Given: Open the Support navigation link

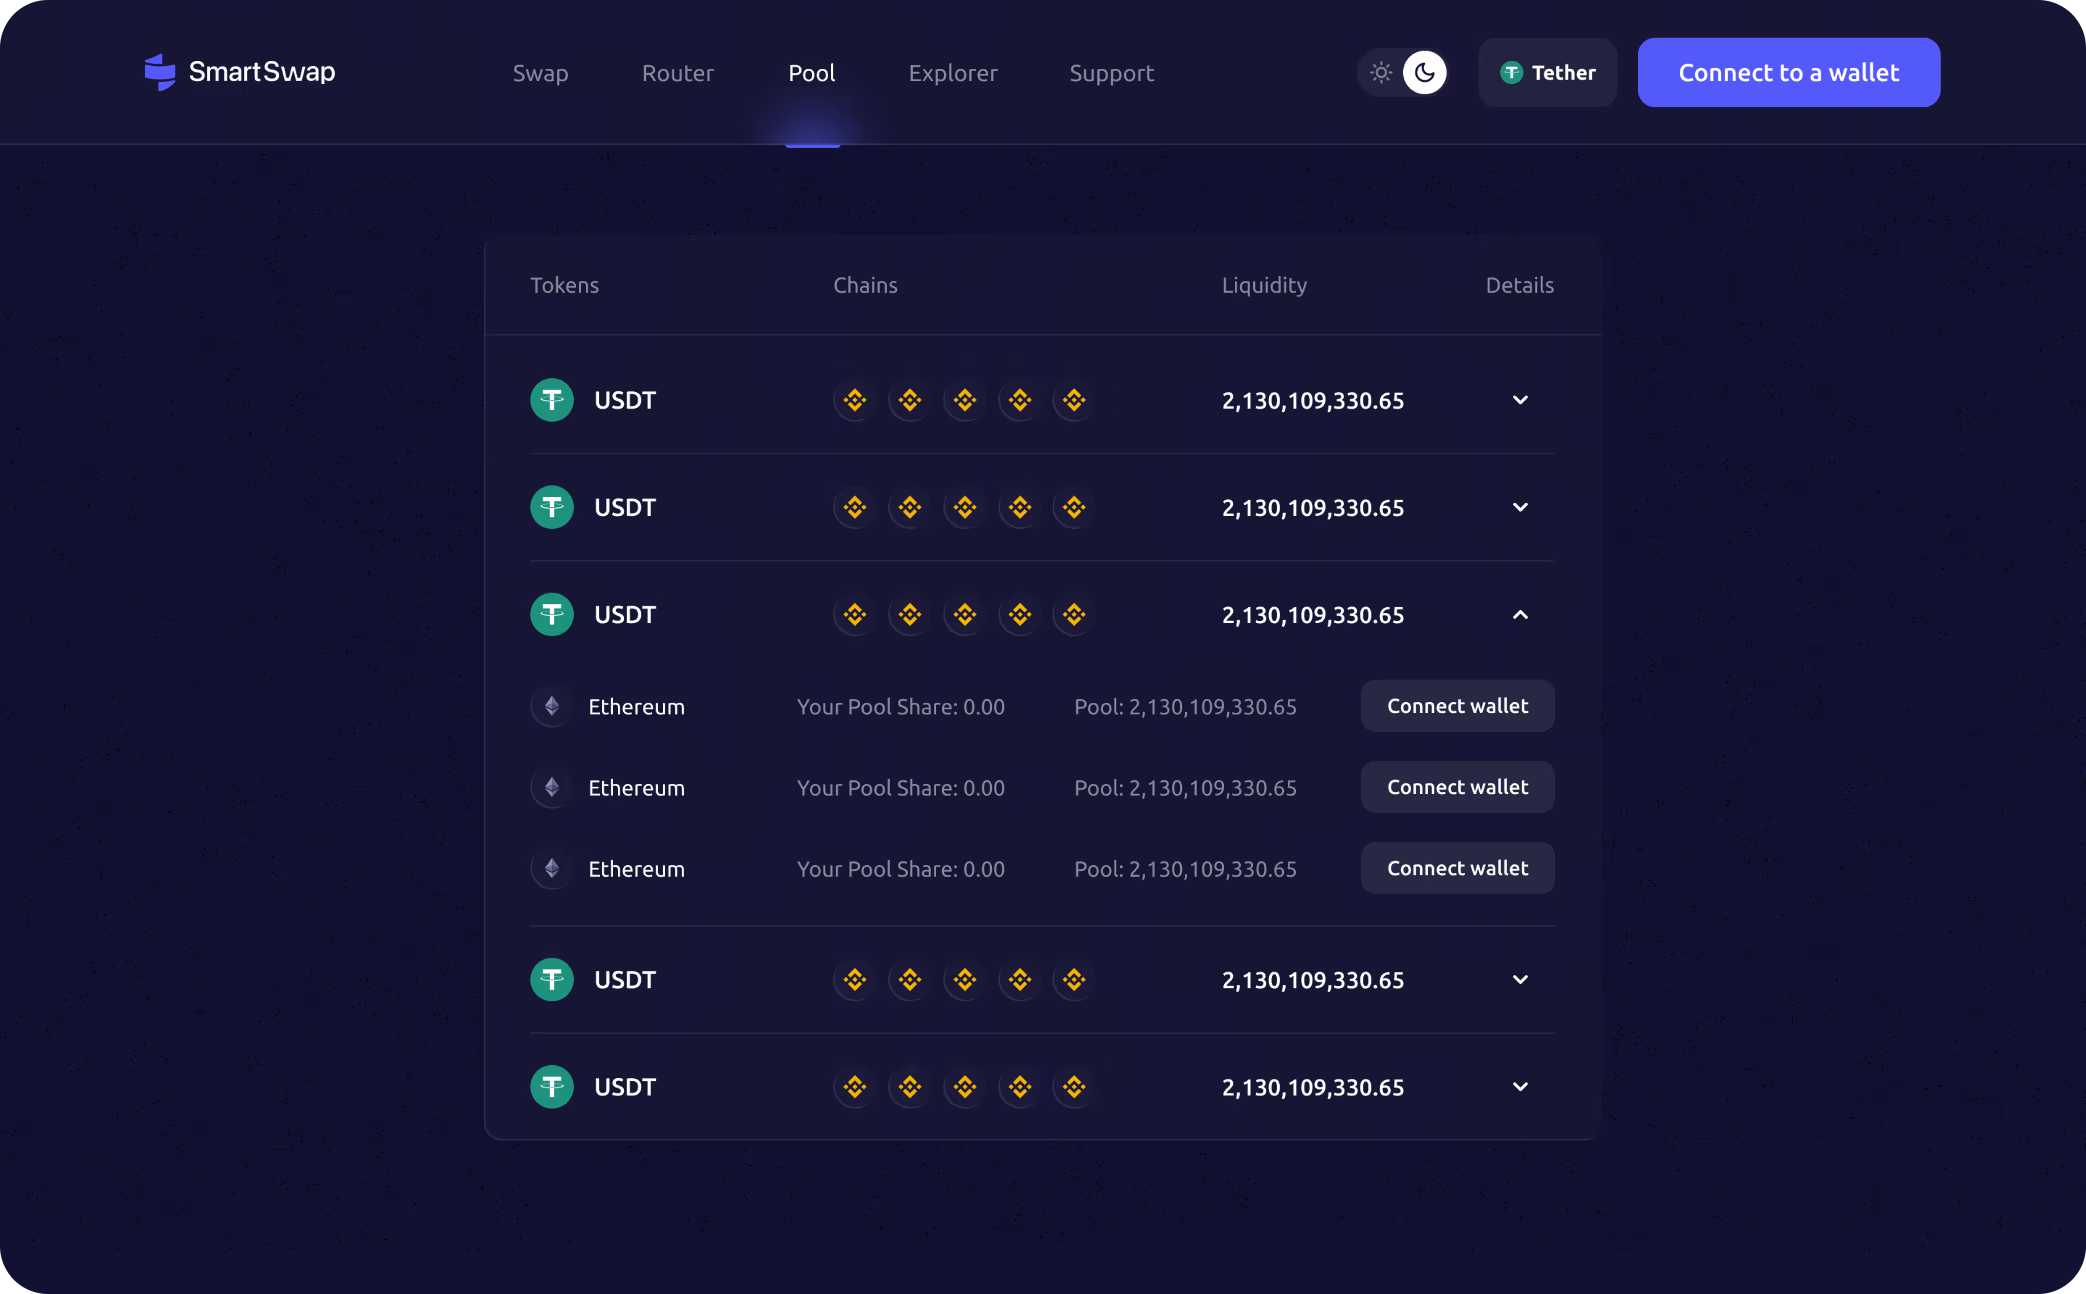Looking at the screenshot, I should (1111, 73).
